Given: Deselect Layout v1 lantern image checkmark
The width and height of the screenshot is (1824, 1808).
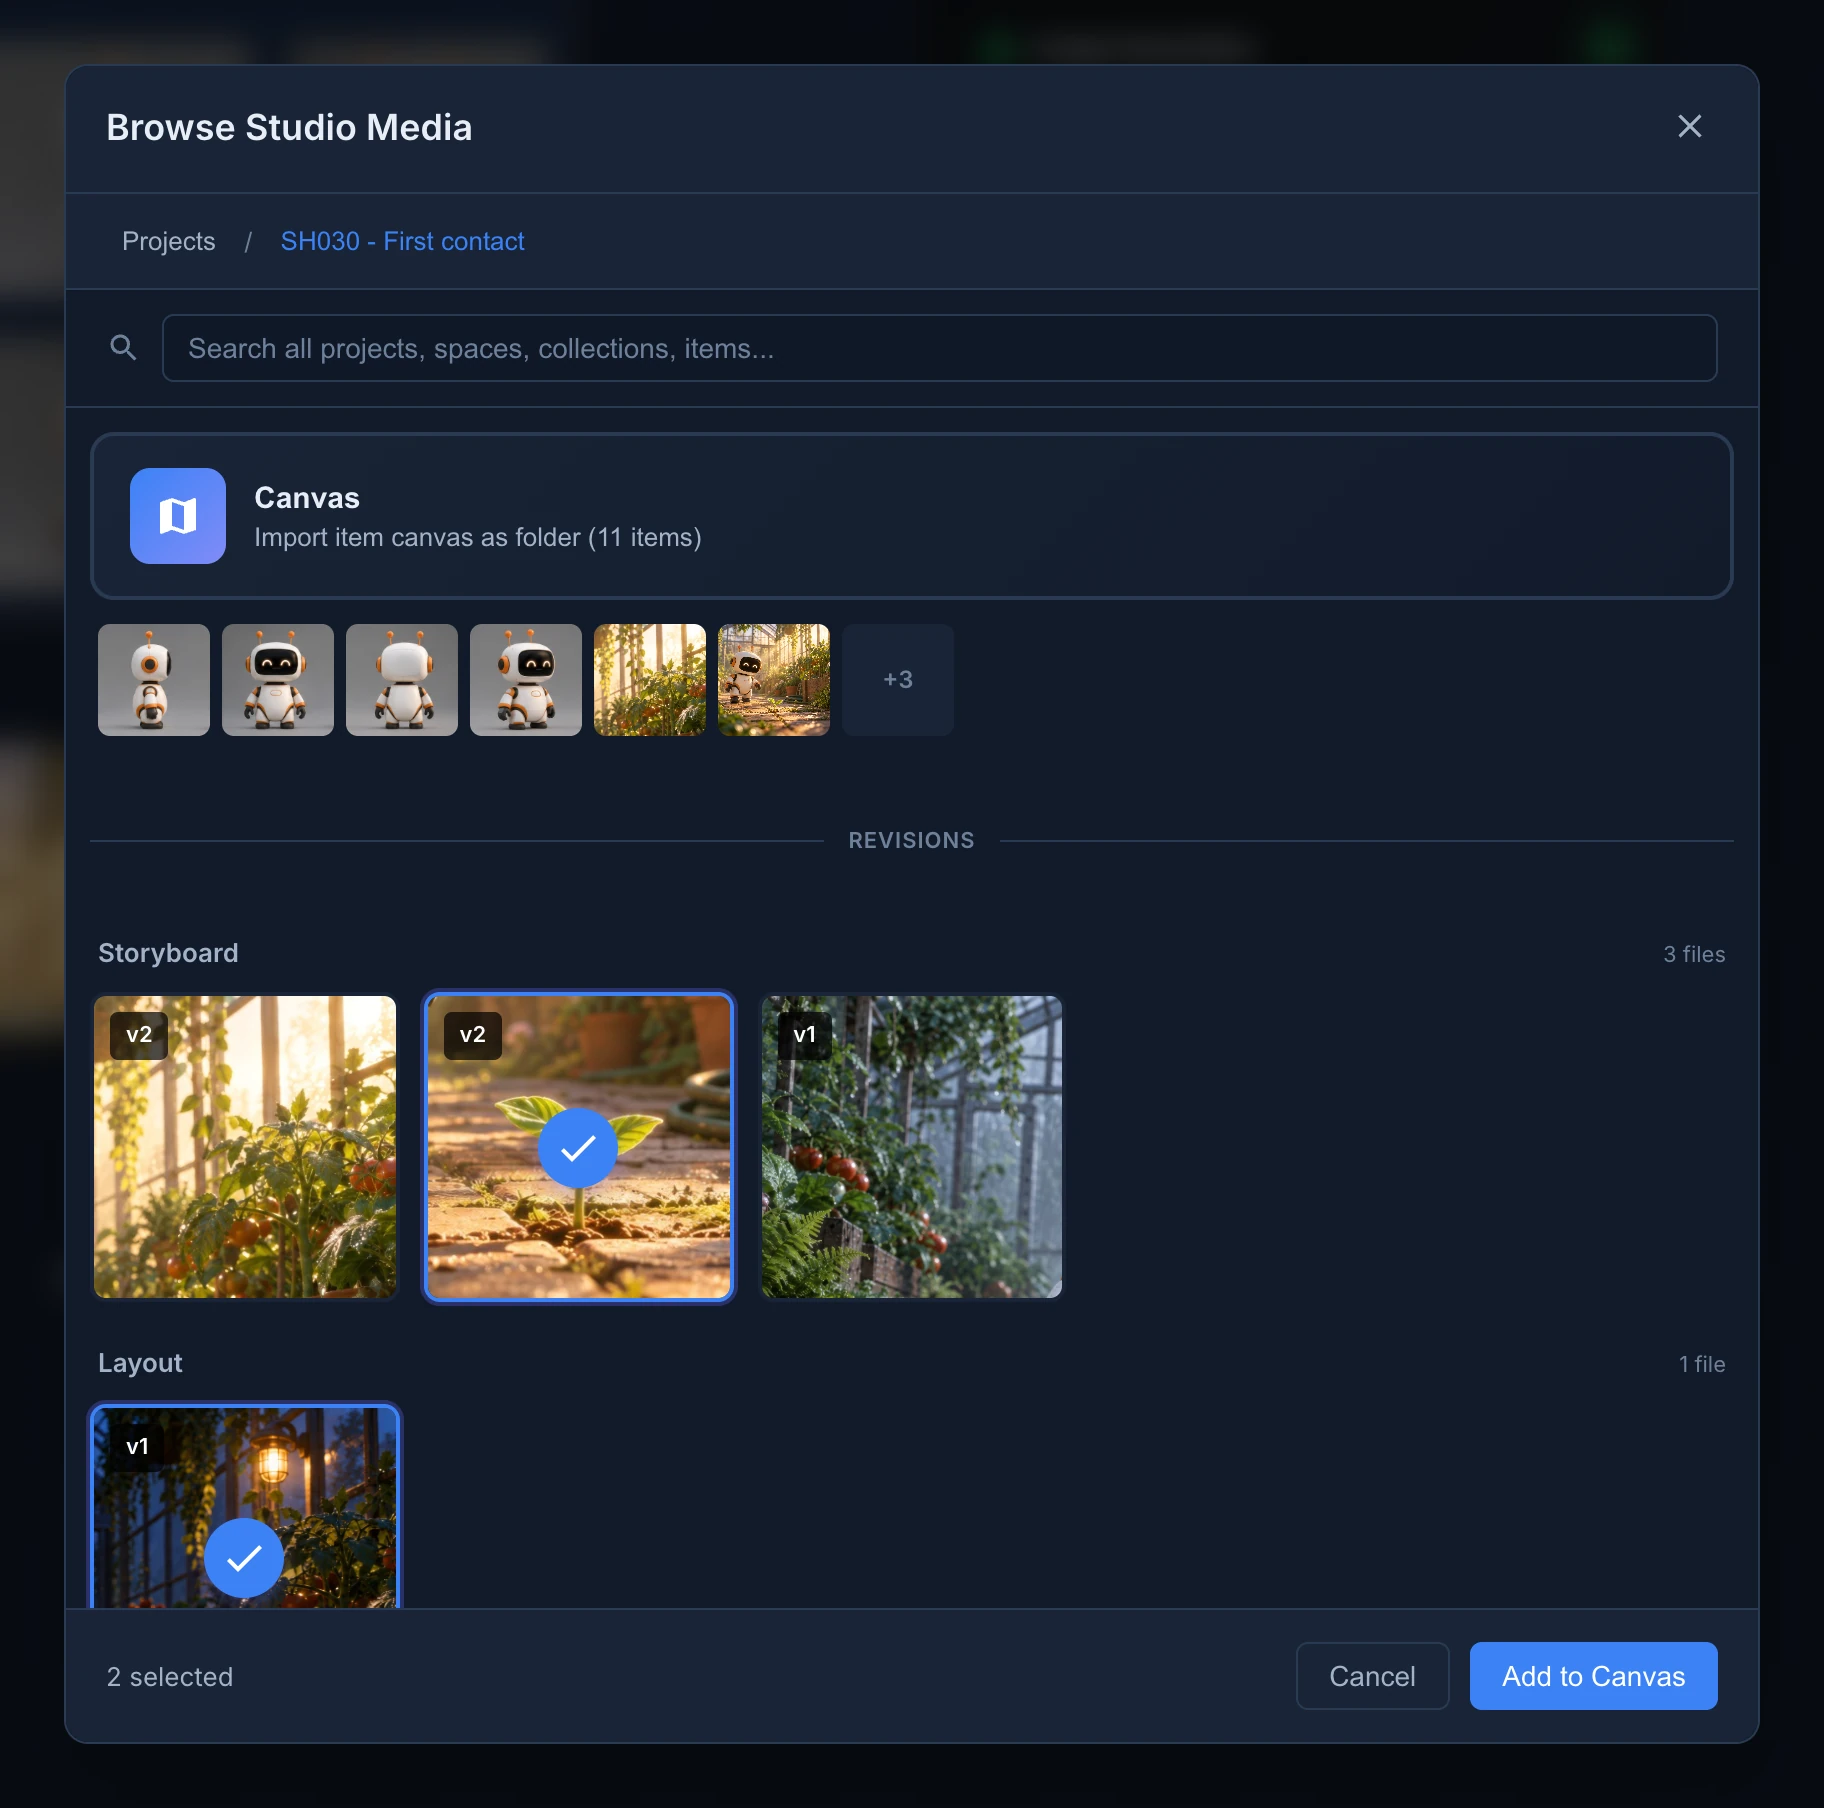Looking at the screenshot, I should point(244,1558).
